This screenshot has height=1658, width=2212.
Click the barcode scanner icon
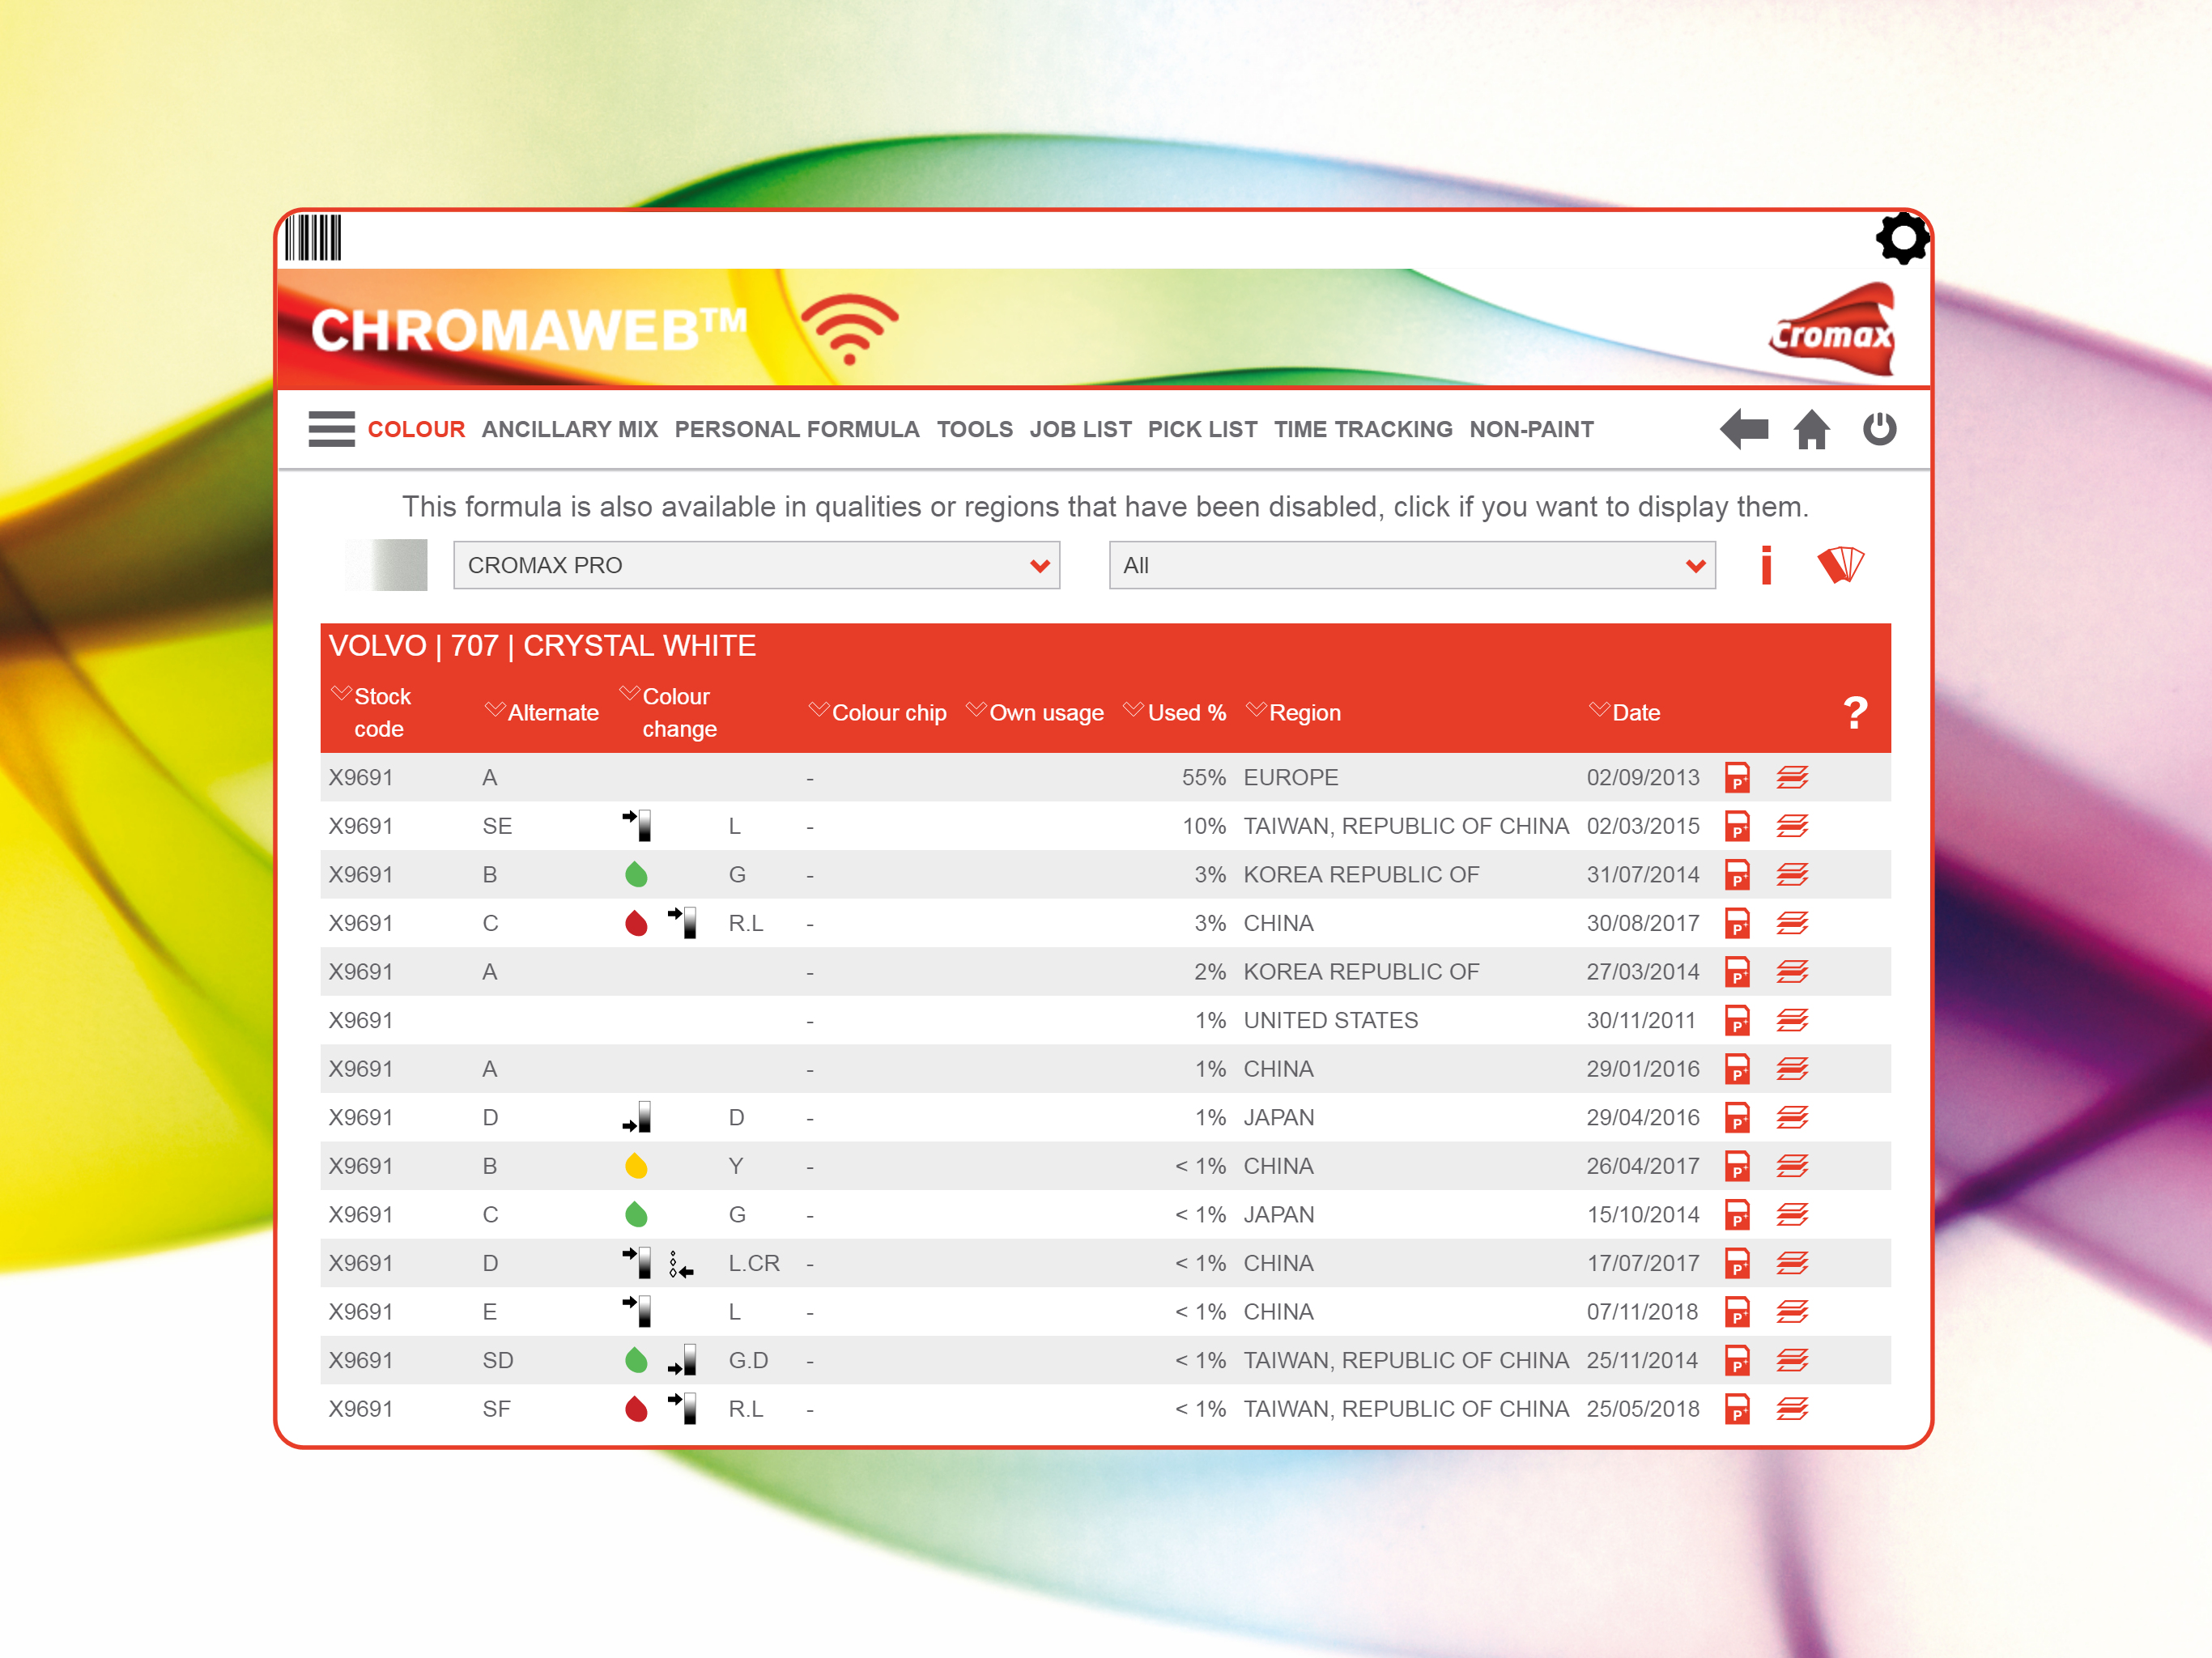[313, 238]
